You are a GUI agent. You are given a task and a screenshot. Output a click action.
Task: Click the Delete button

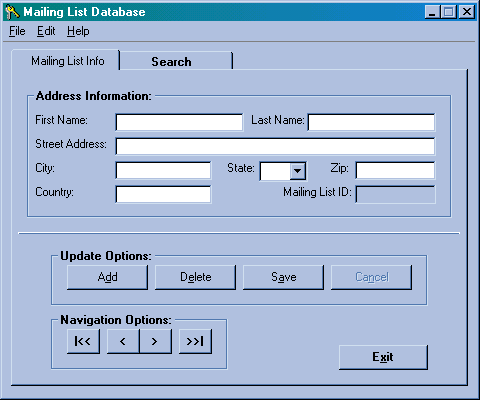195,277
